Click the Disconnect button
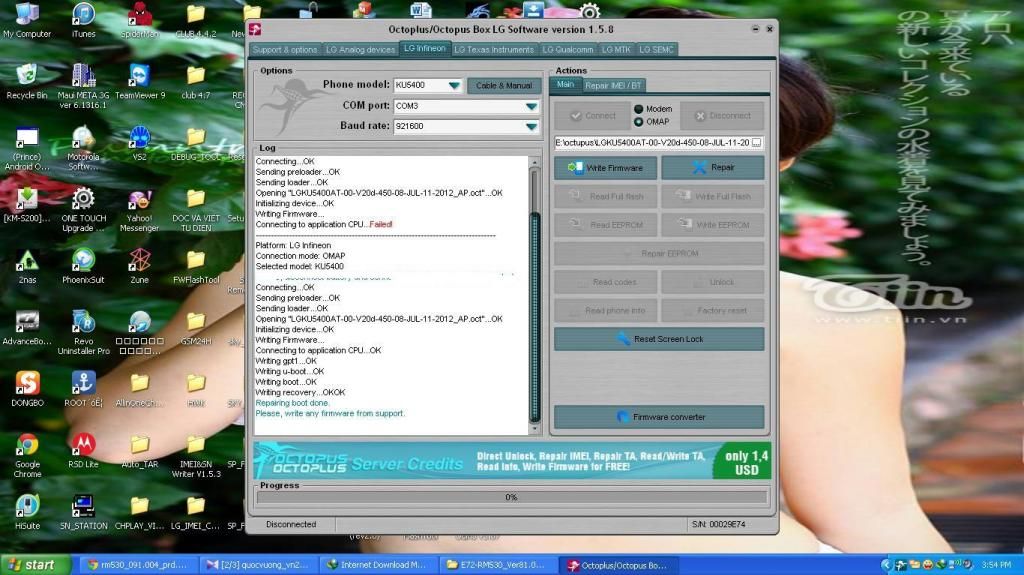Viewport: 1024px width, 575px height. point(722,116)
